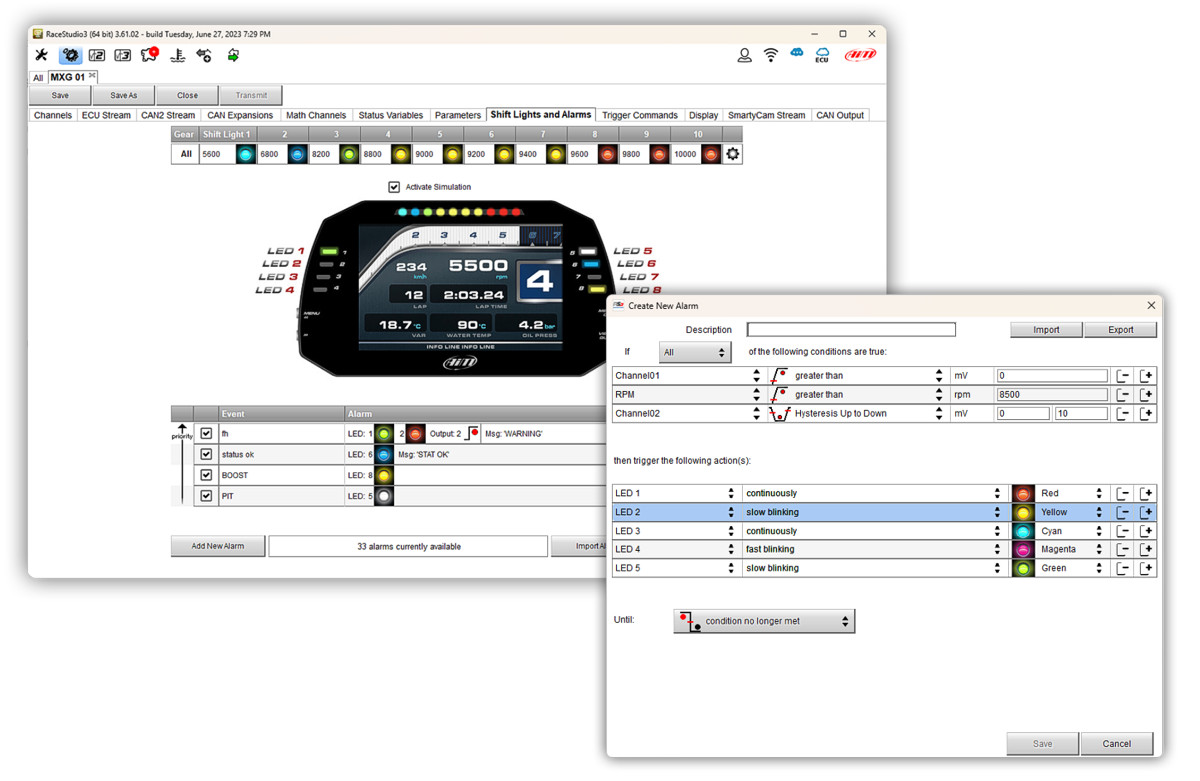This screenshot has width=1200, height=781.
Task: Click the alarm Description text field
Action: [x=851, y=330]
